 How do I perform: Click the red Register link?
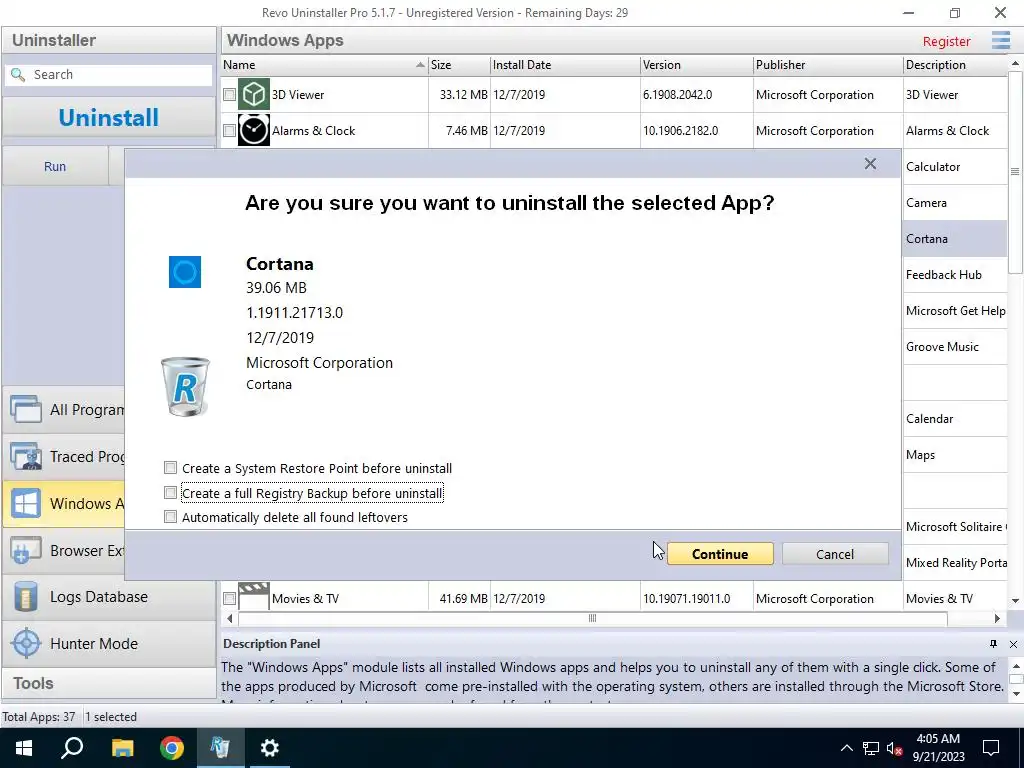(x=946, y=41)
